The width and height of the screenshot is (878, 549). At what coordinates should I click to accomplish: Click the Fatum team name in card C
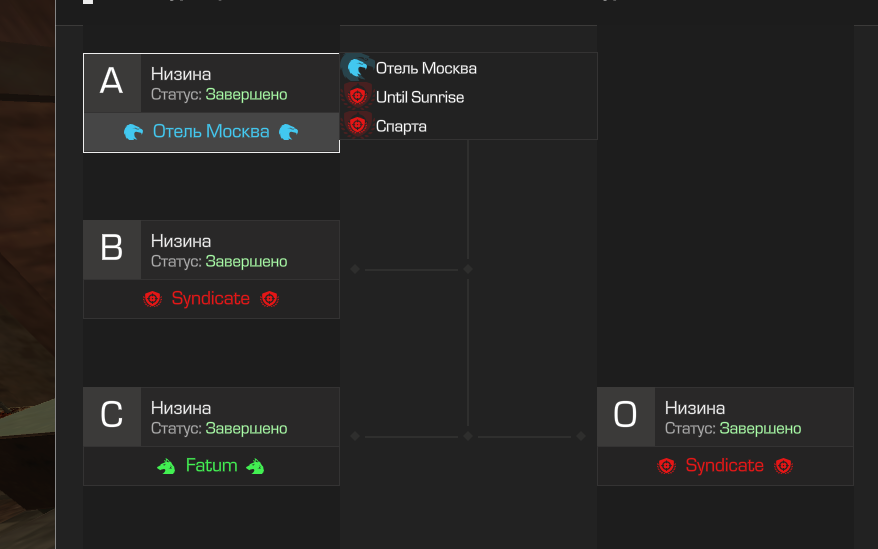click(211, 466)
